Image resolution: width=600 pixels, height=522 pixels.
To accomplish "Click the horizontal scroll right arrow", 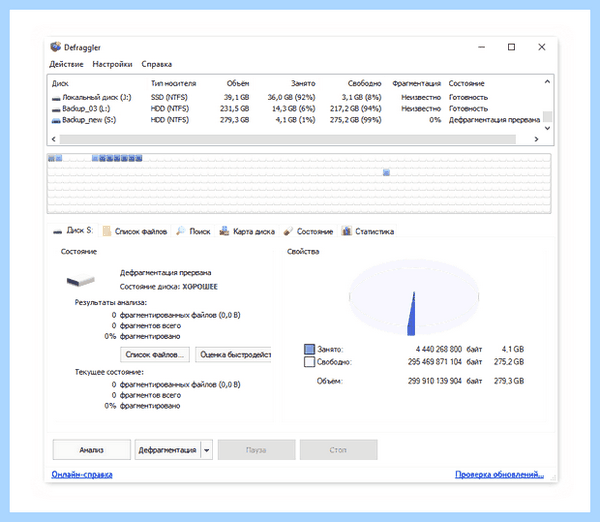I will tap(536, 139).
